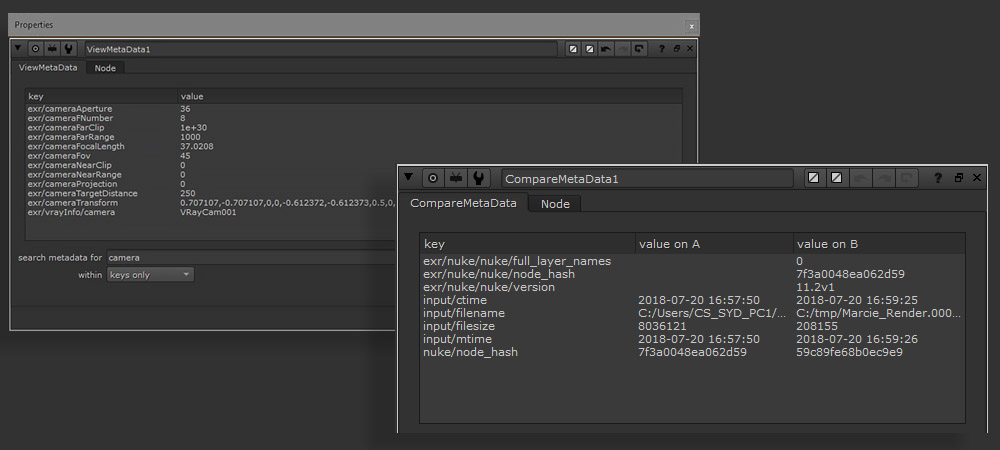Viewport: 1000px width, 450px height.
Task: Edit the CompareMetaData1 node name field
Action: [x=647, y=179]
